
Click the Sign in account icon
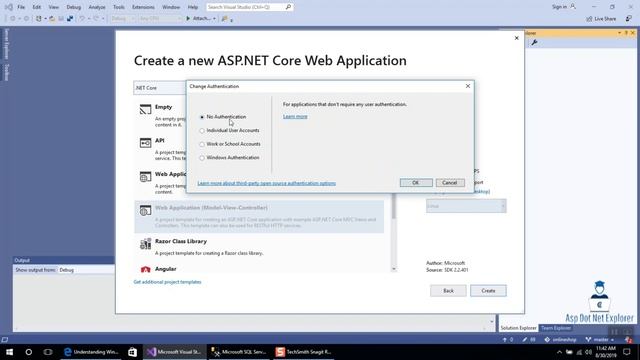click(573, 7)
